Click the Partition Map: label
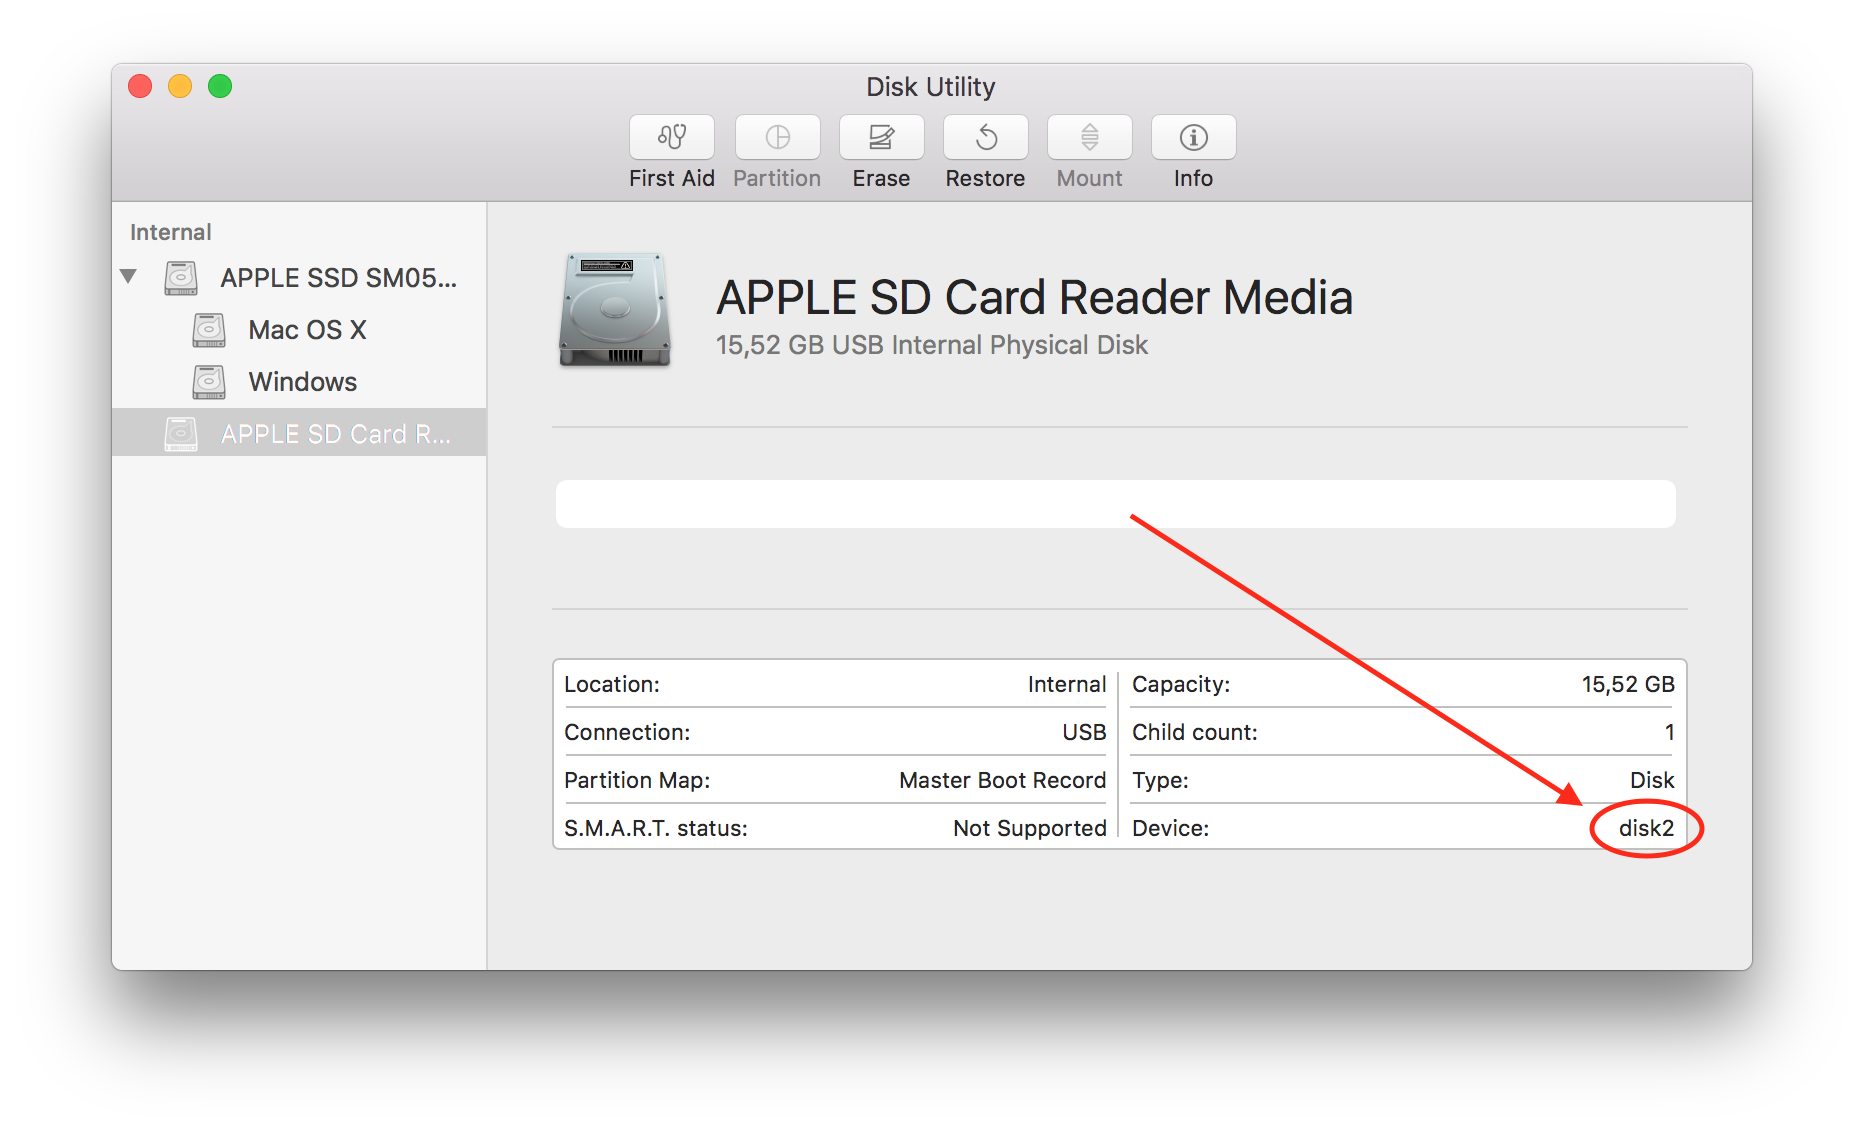This screenshot has height=1130, width=1864. point(637,780)
